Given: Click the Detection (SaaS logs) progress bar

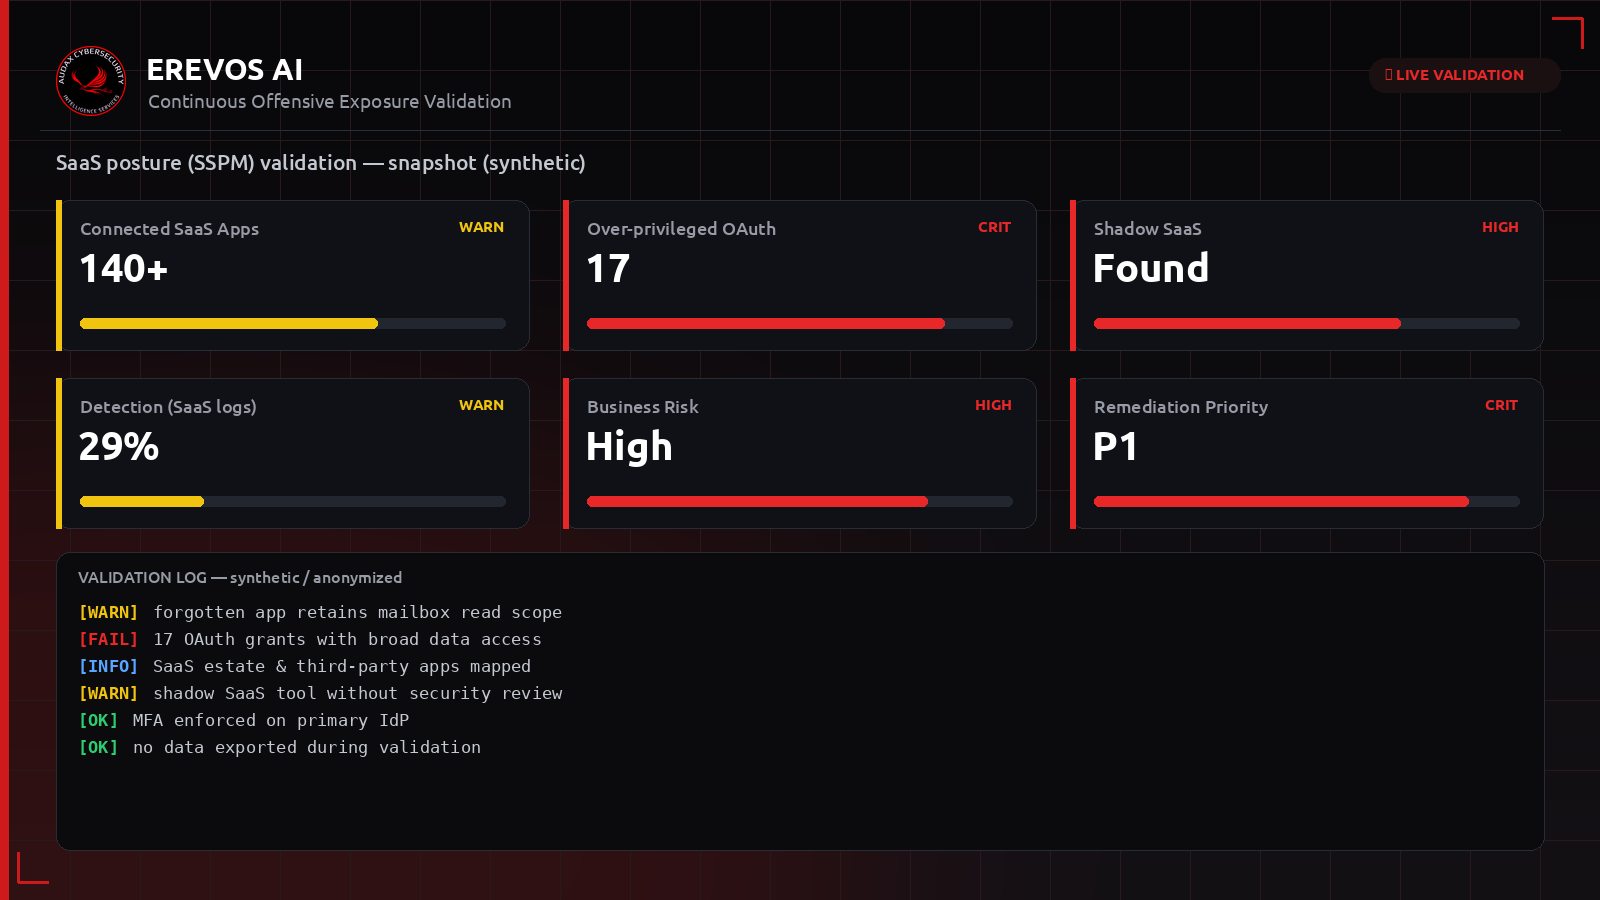Looking at the screenshot, I should click(293, 502).
